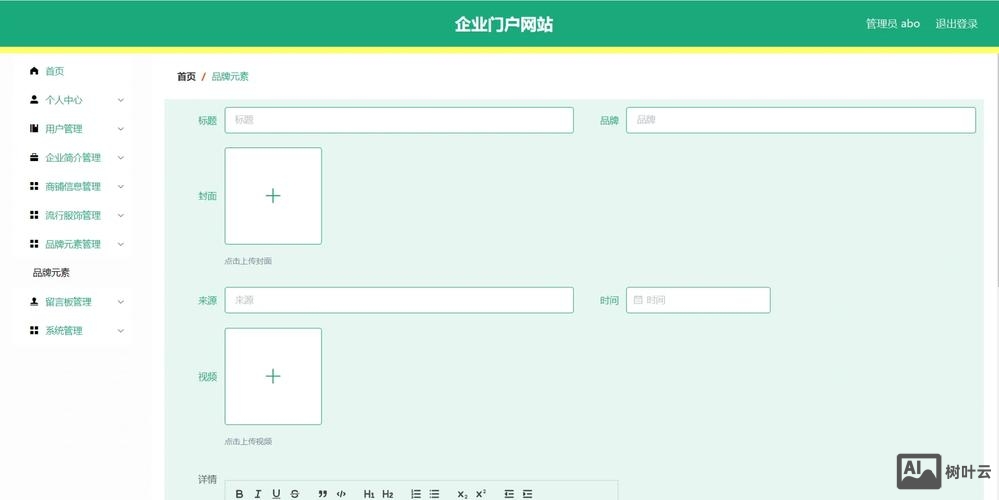
Task: Expand the 留言板管理 menu chevron
Action: (x=120, y=302)
